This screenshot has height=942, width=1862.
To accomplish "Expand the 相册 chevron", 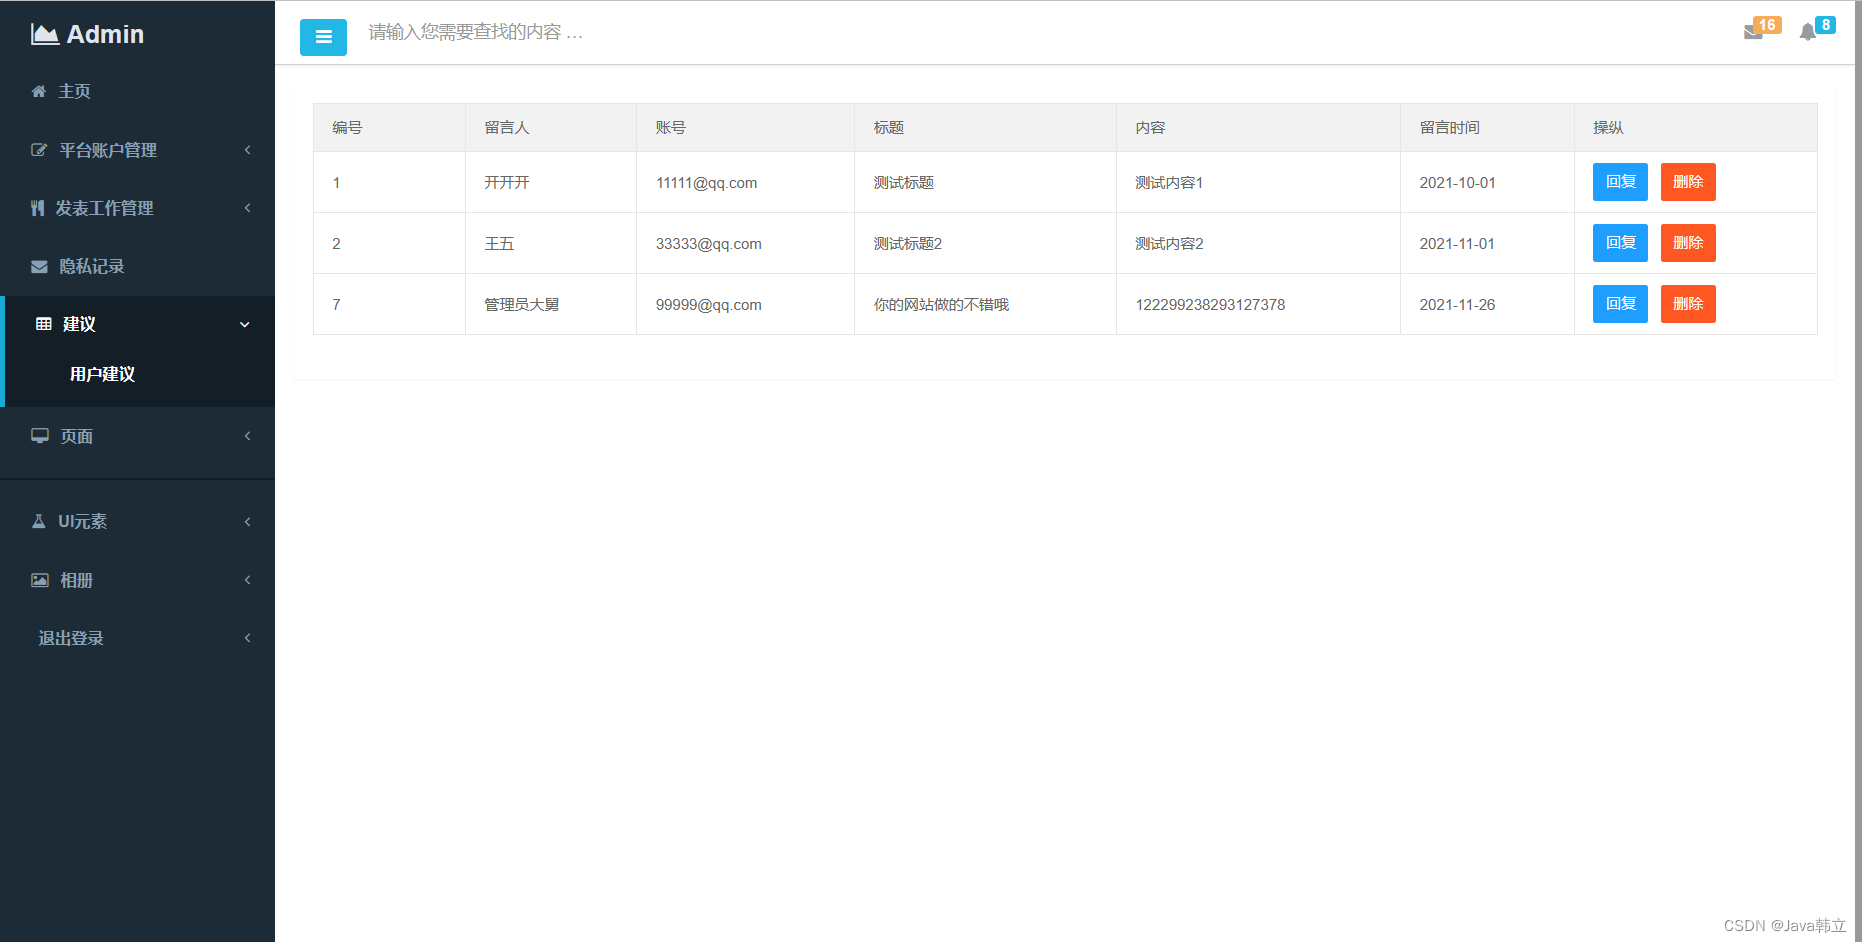I will (247, 580).
